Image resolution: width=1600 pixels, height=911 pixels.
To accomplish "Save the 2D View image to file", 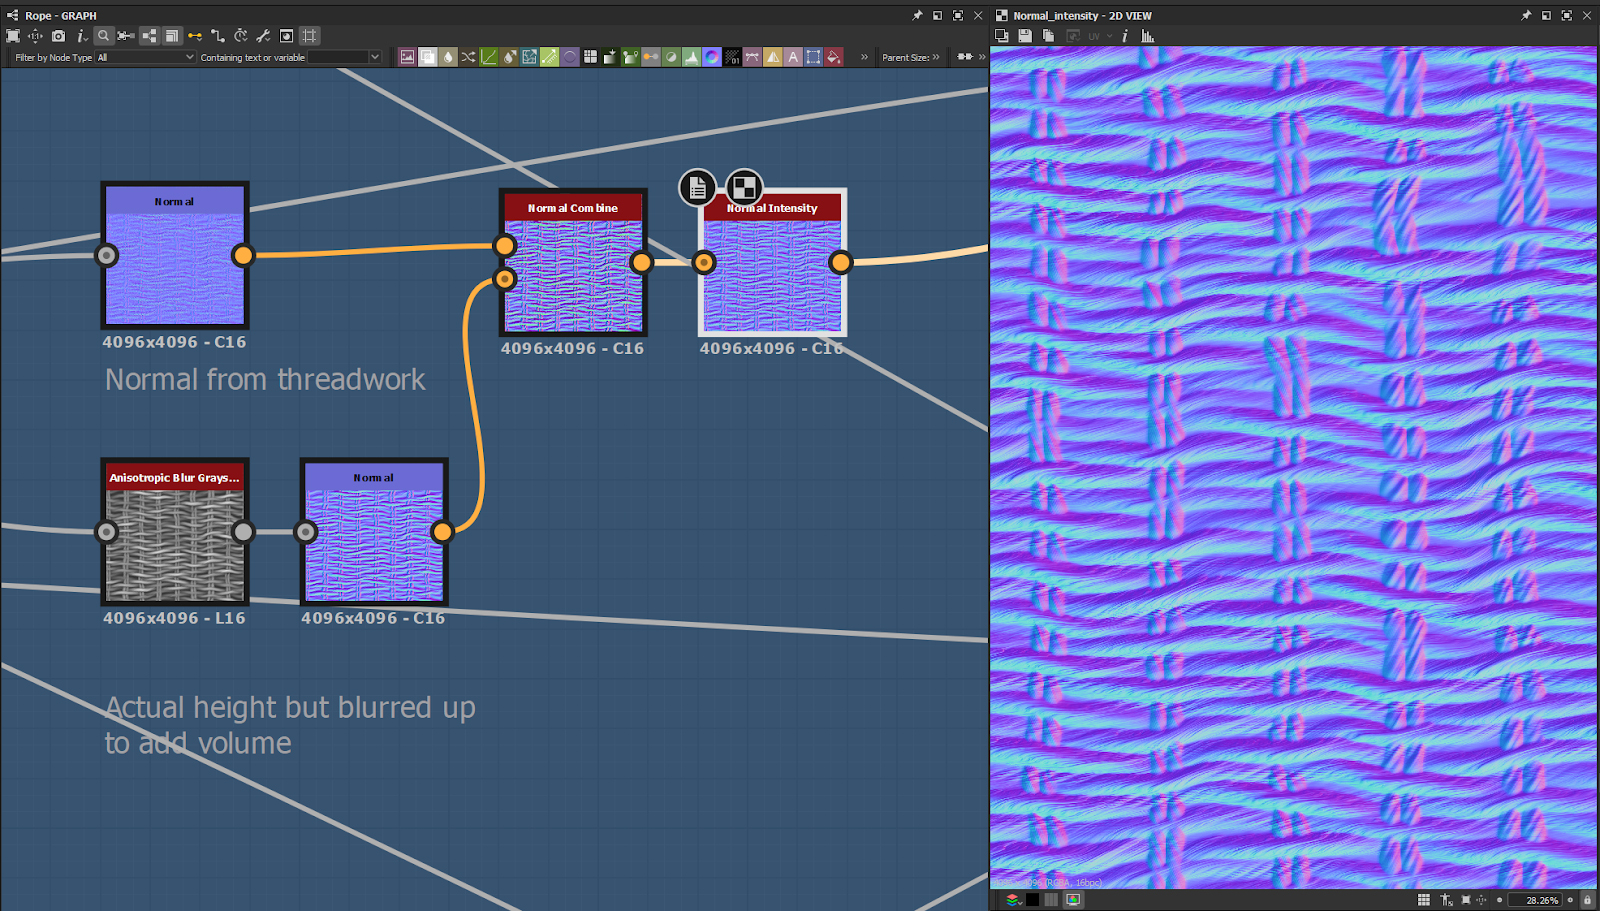I will tap(1025, 36).
